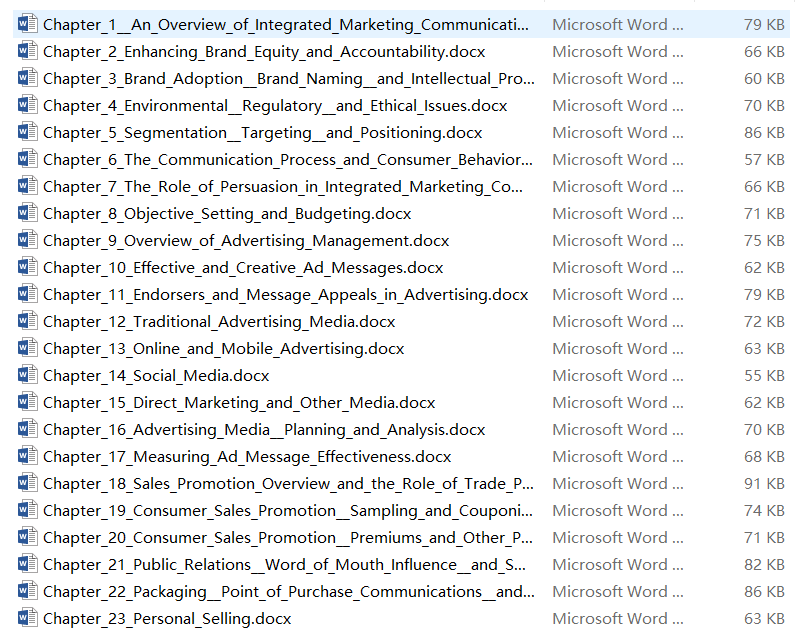Screen dimensions: 797x639
Task: Select file name Chapter_20_Consumer_Sales_Promotion__Premiums
Action: pos(288,537)
